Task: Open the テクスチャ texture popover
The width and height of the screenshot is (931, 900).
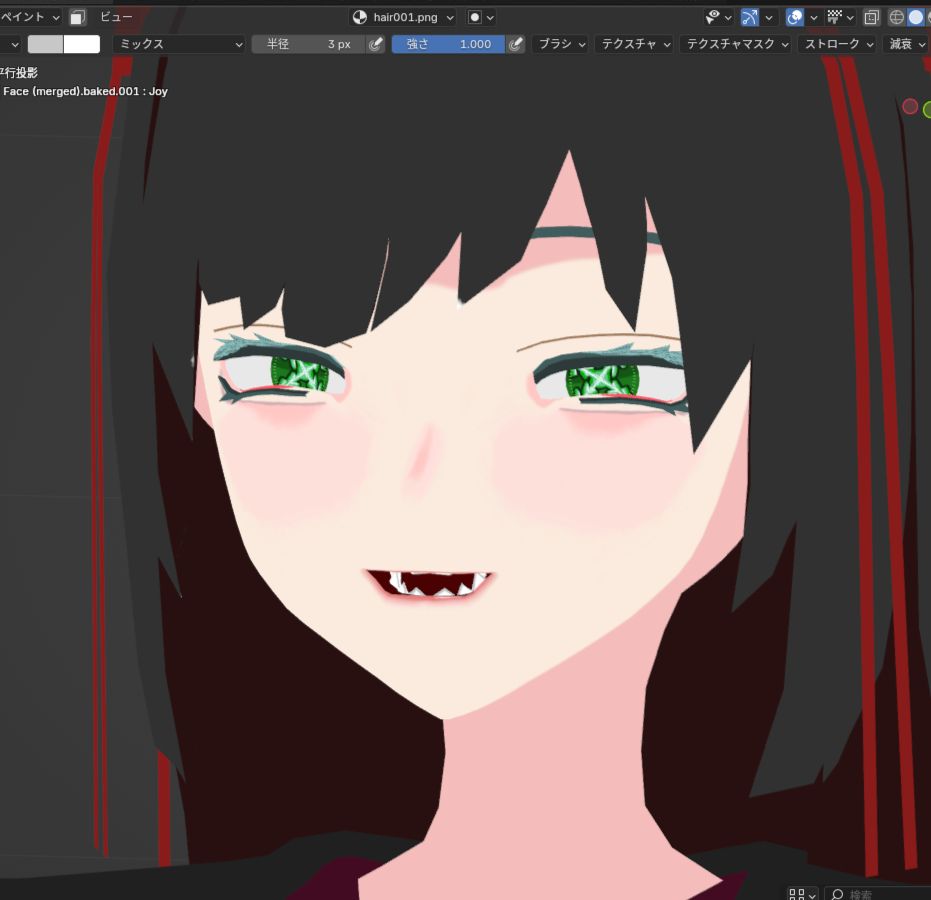Action: [635, 44]
